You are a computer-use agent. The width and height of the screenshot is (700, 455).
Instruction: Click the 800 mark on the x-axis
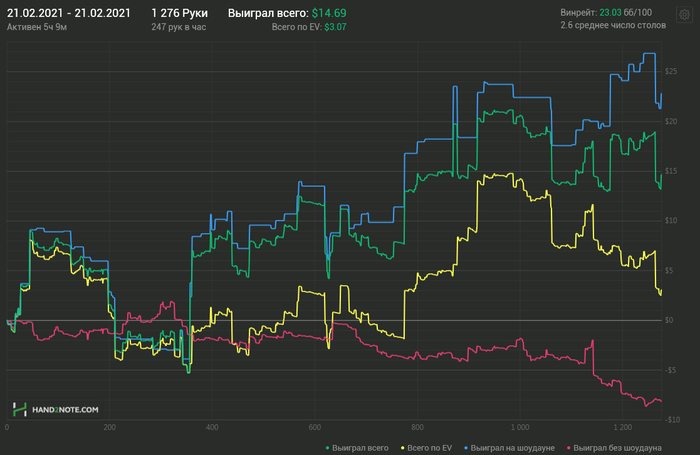coord(417,427)
